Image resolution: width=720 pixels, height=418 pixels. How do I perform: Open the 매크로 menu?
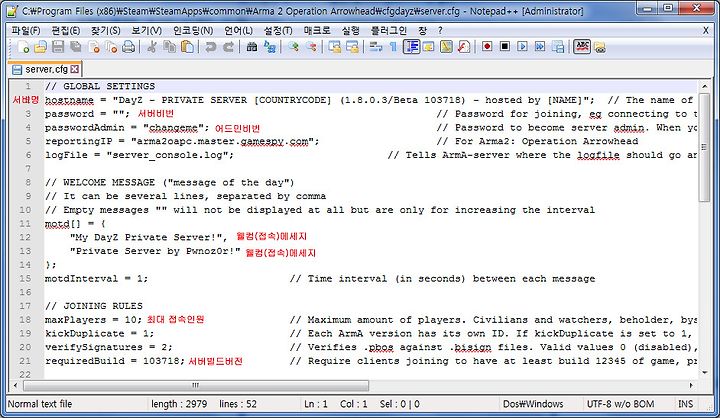pyautogui.click(x=317, y=31)
